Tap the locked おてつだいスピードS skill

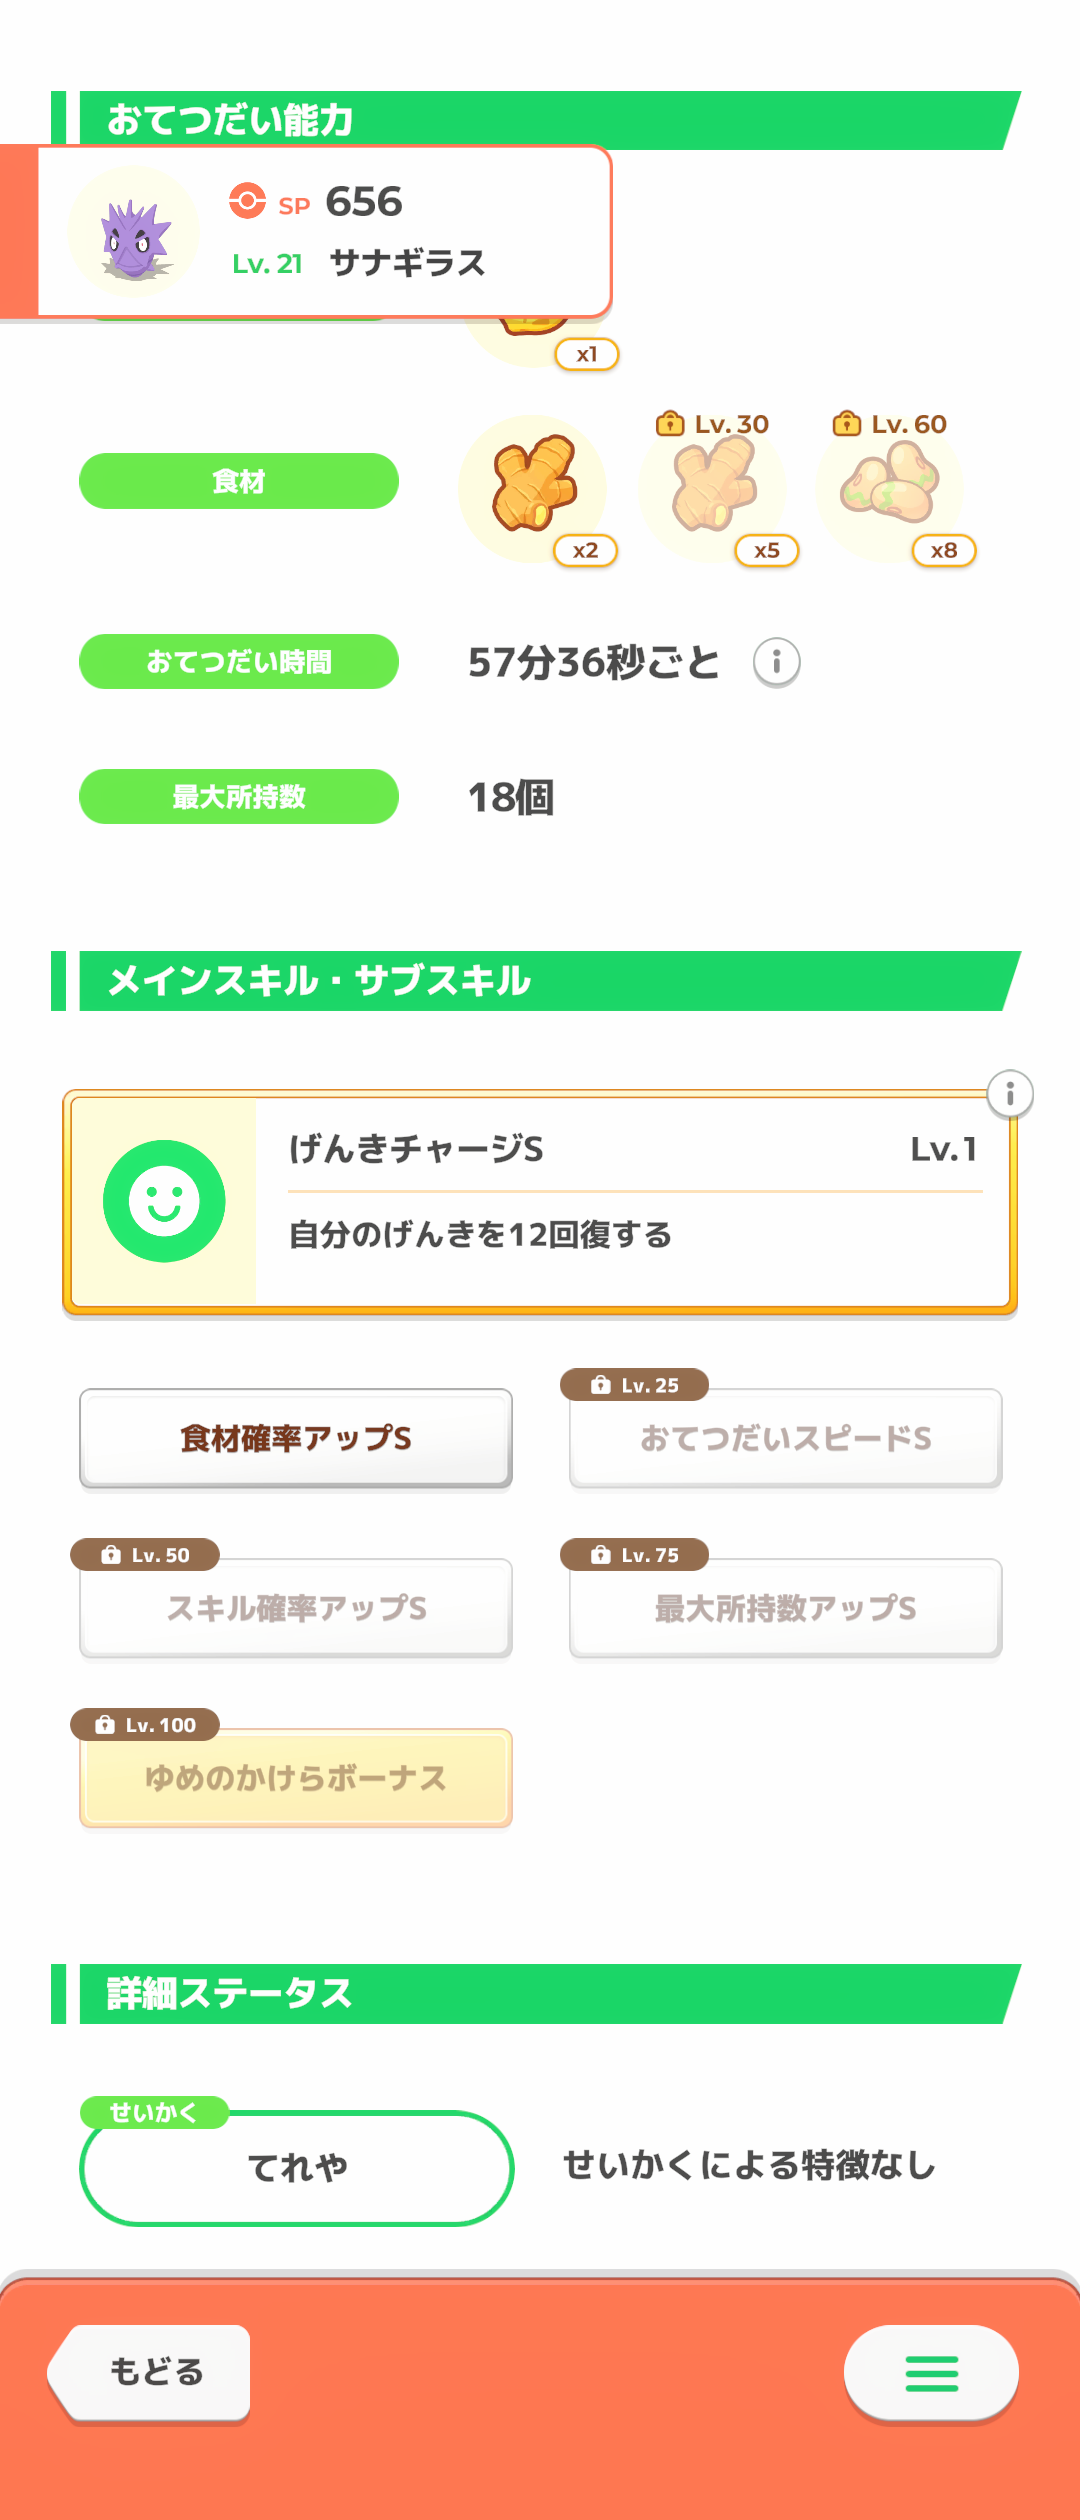786,1438
